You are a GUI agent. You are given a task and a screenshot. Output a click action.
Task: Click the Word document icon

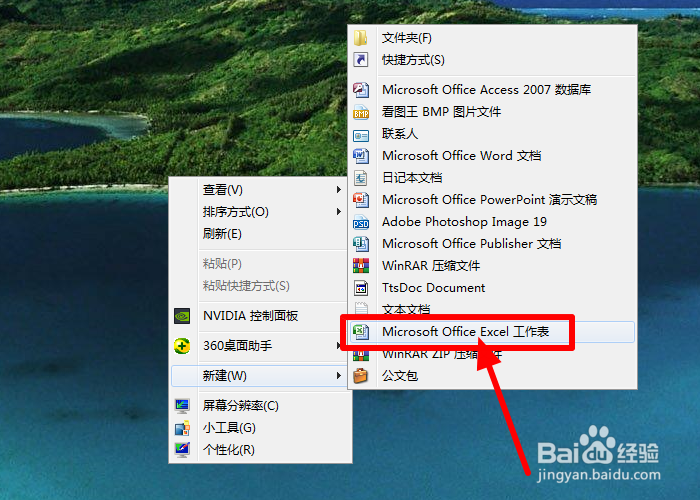pyautogui.click(x=361, y=156)
